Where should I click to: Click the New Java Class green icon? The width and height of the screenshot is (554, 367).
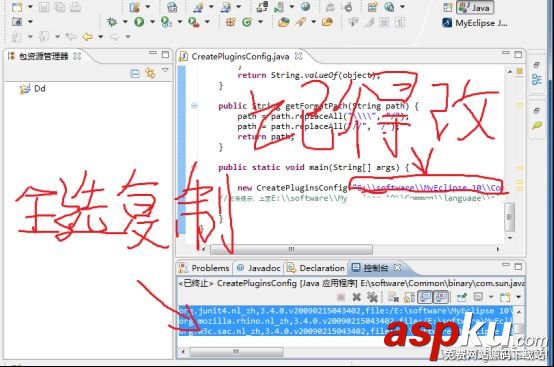[x=247, y=22]
